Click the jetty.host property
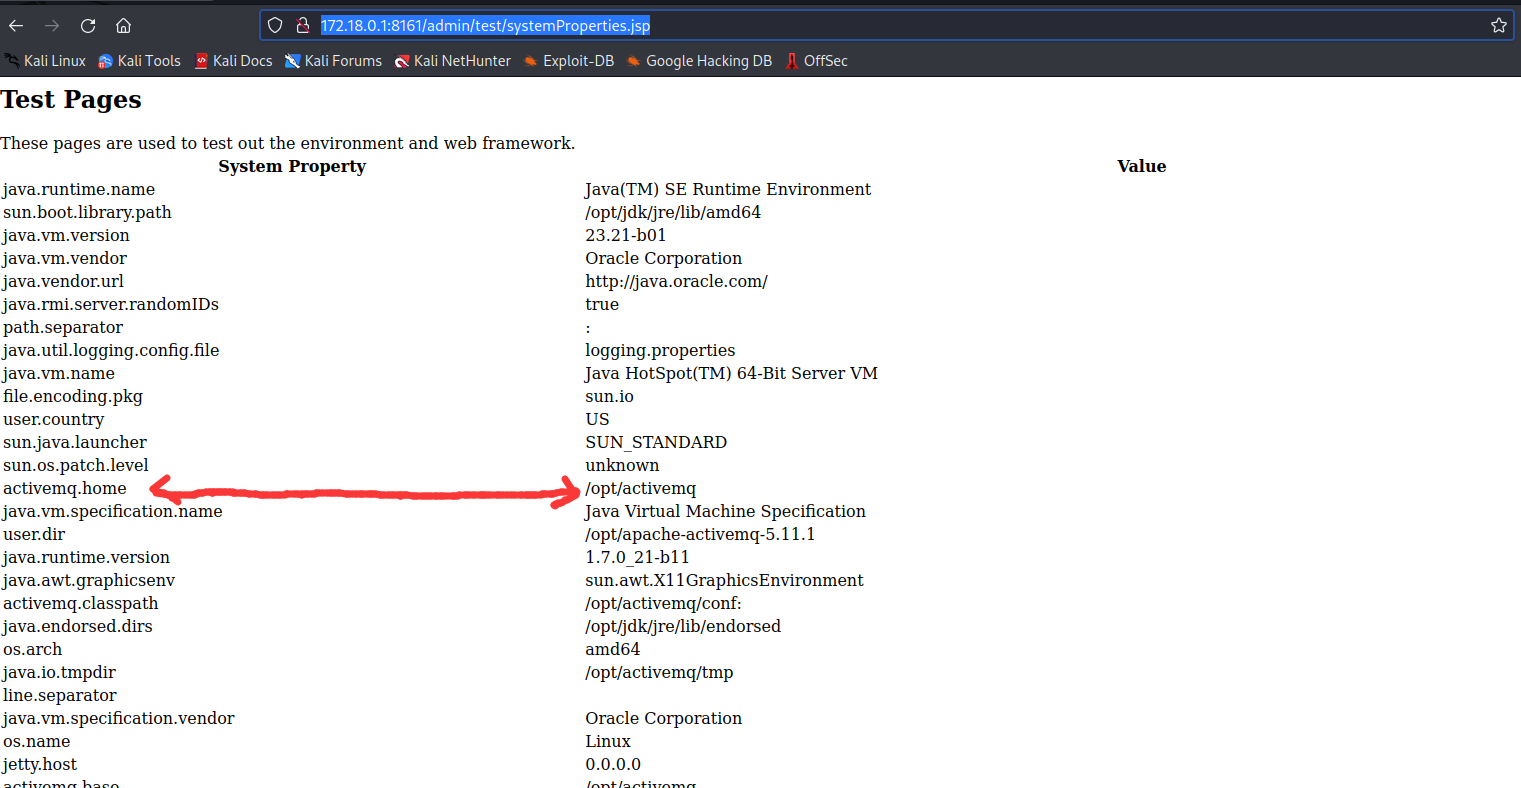 (x=40, y=764)
